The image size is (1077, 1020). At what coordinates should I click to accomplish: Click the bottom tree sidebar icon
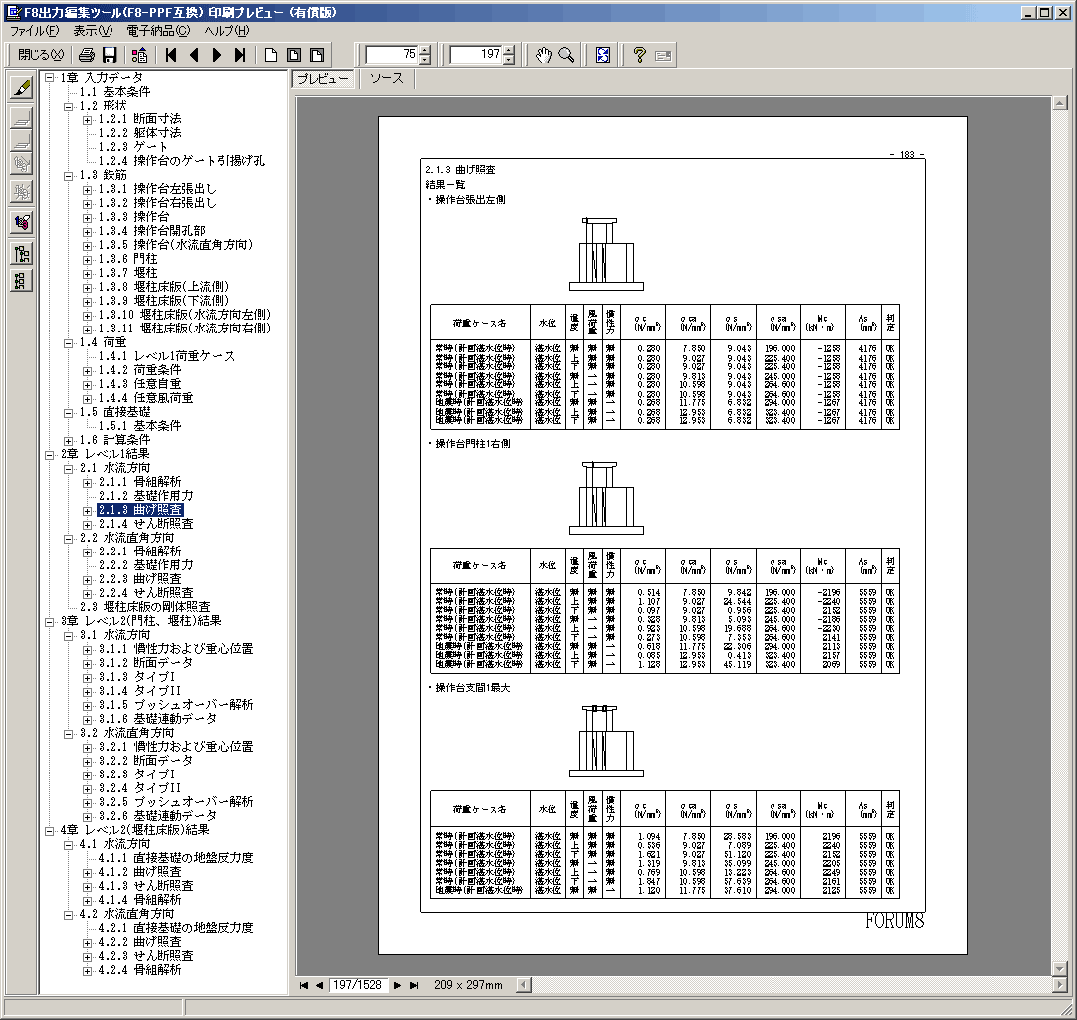[22, 280]
